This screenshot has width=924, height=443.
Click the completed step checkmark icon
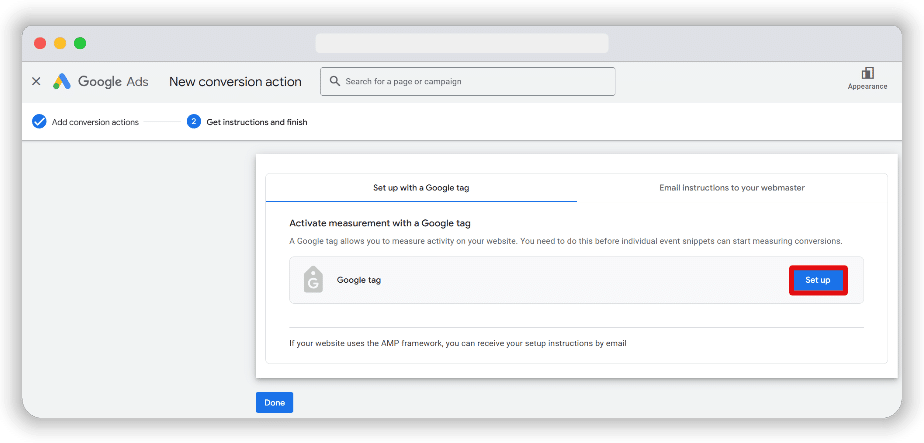(39, 122)
